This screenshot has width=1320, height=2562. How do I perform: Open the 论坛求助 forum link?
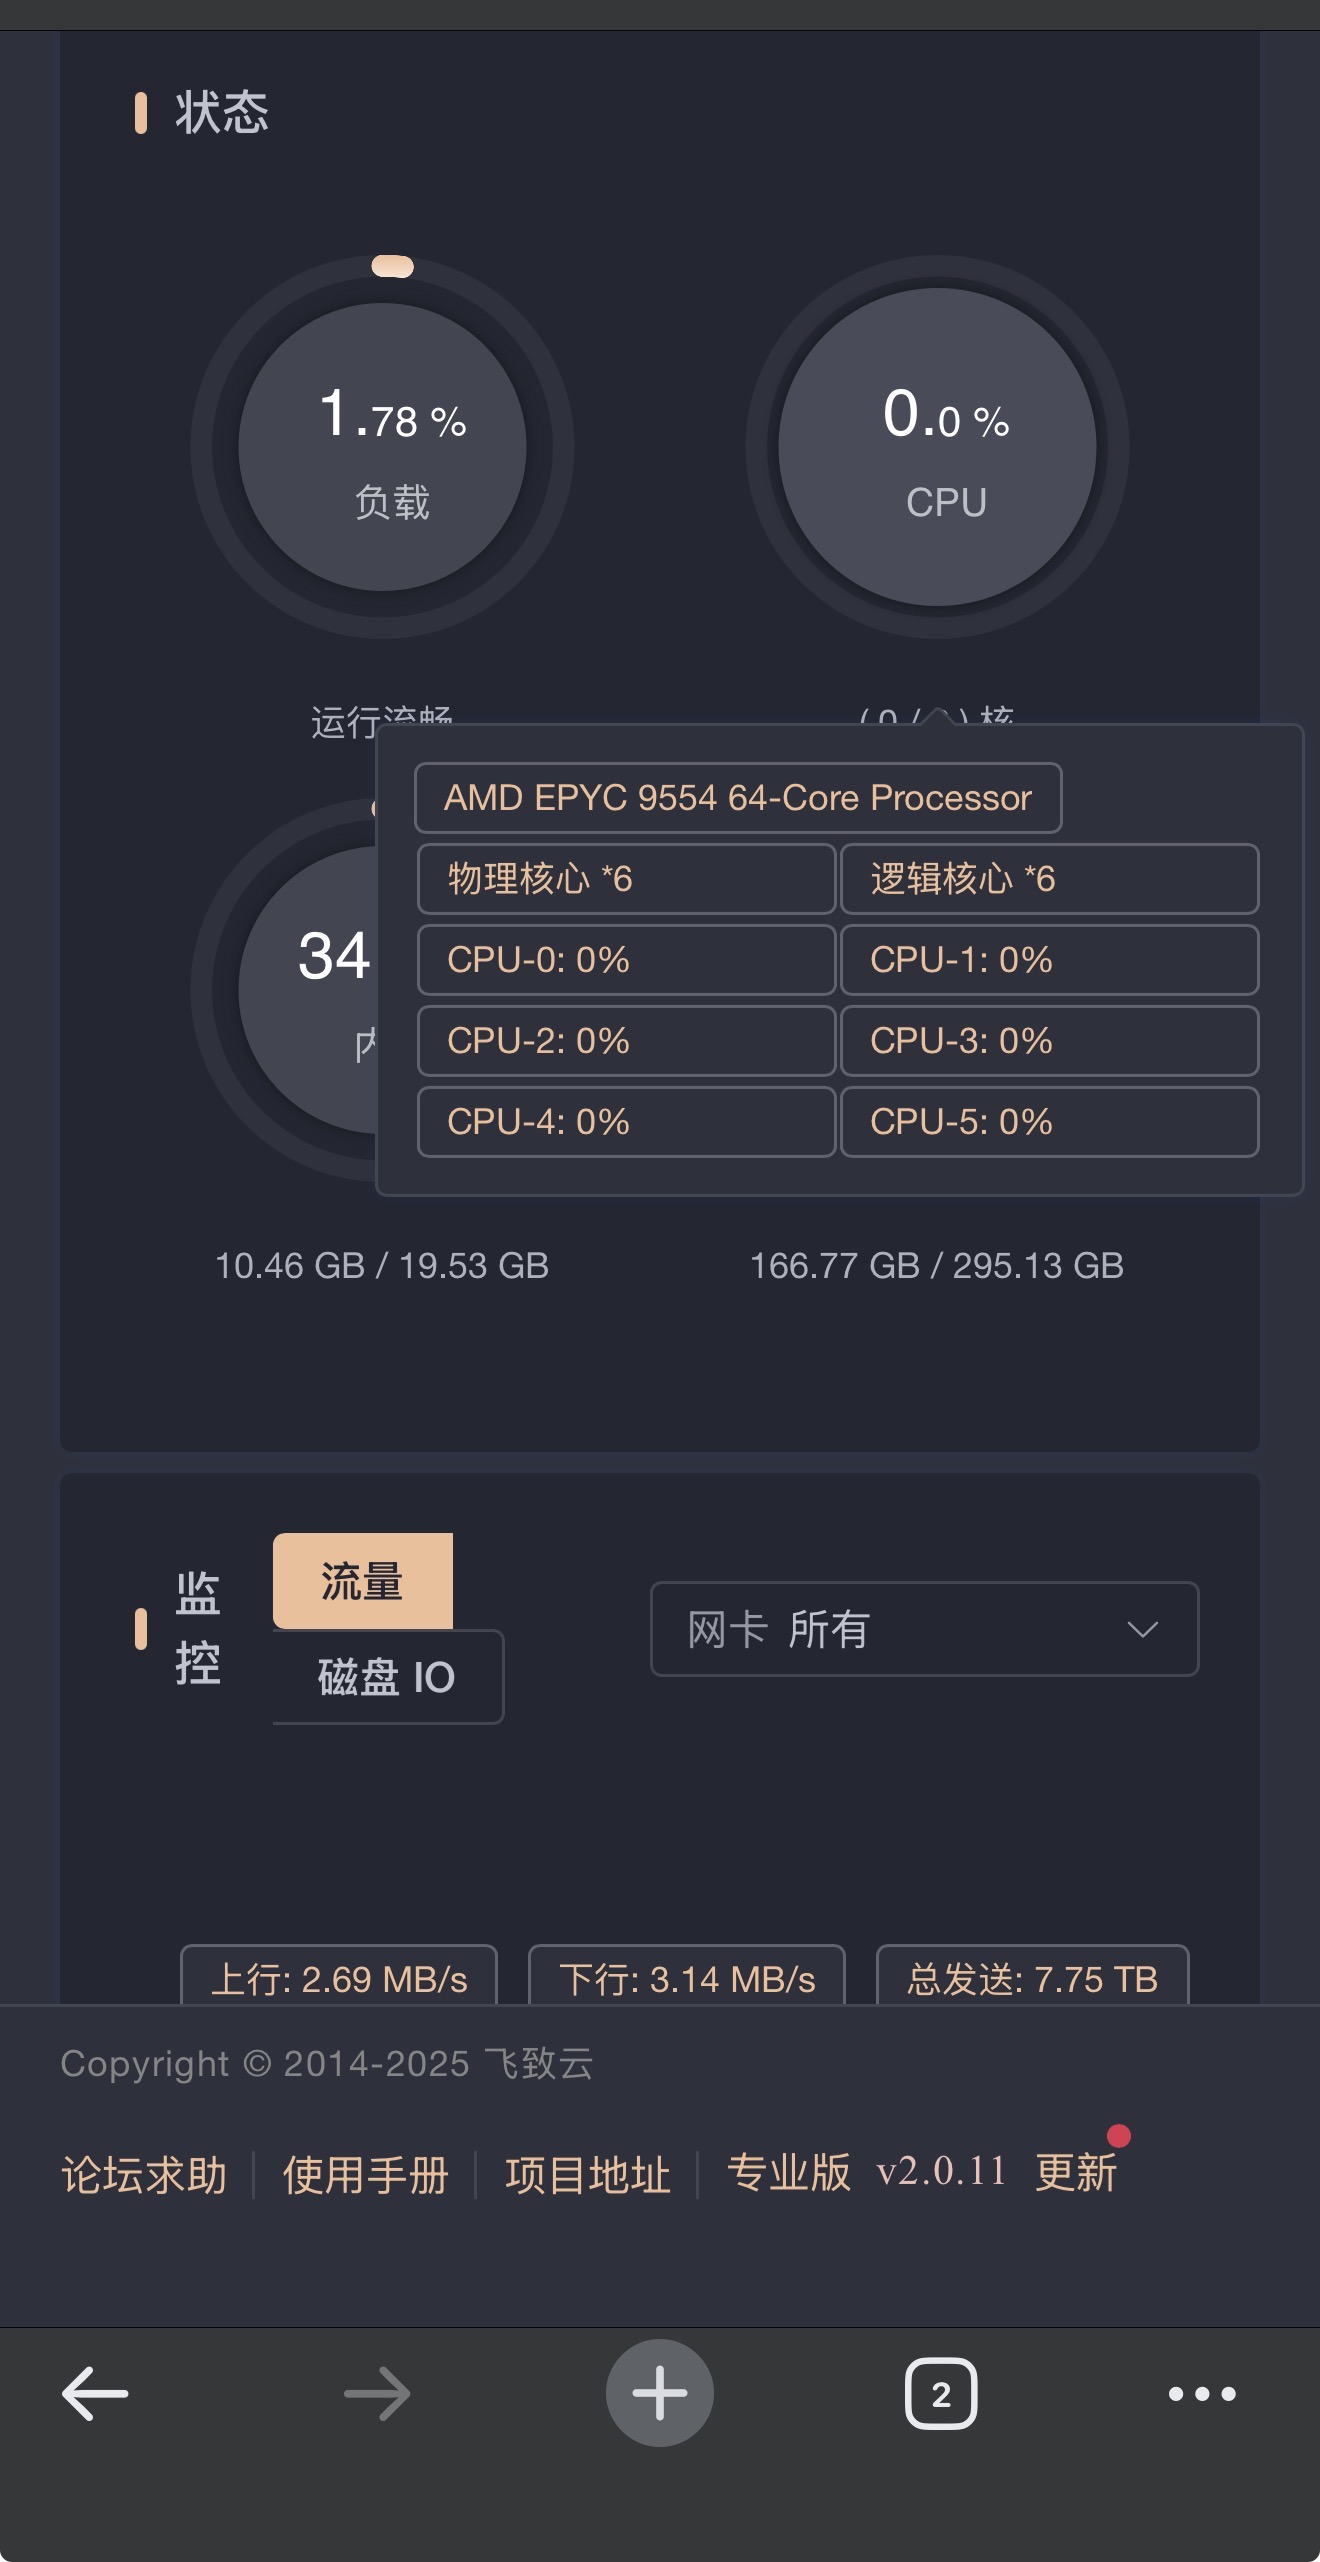144,2175
